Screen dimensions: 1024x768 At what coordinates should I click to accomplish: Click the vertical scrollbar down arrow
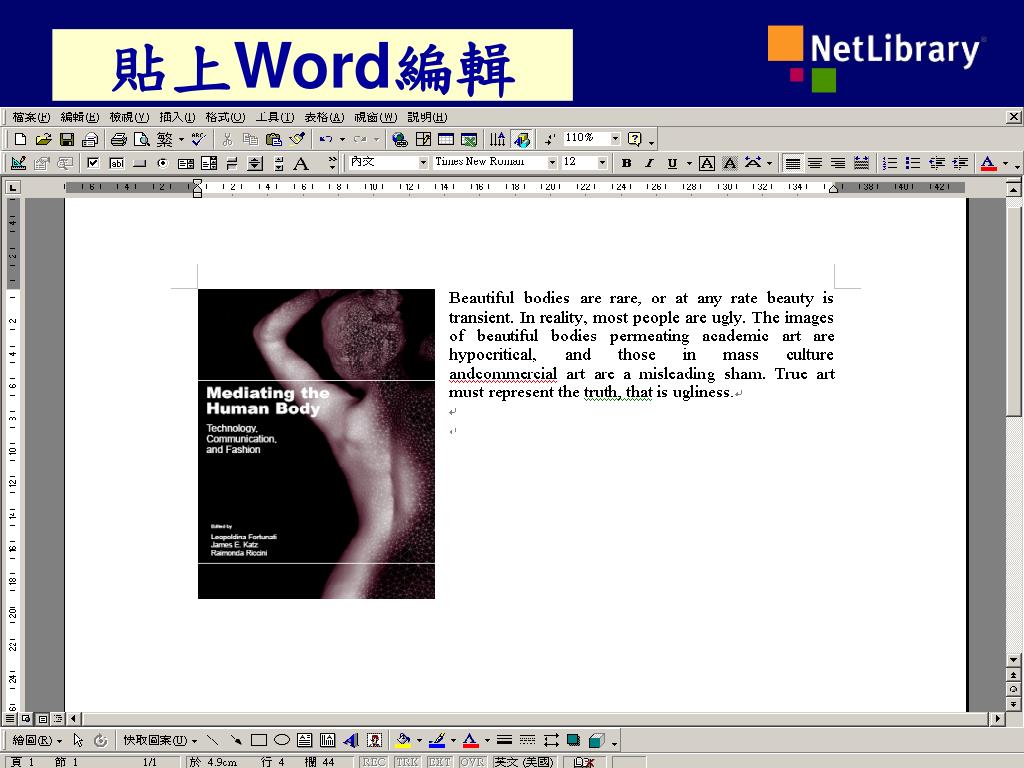pyautogui.click(x=1013, y=660)
